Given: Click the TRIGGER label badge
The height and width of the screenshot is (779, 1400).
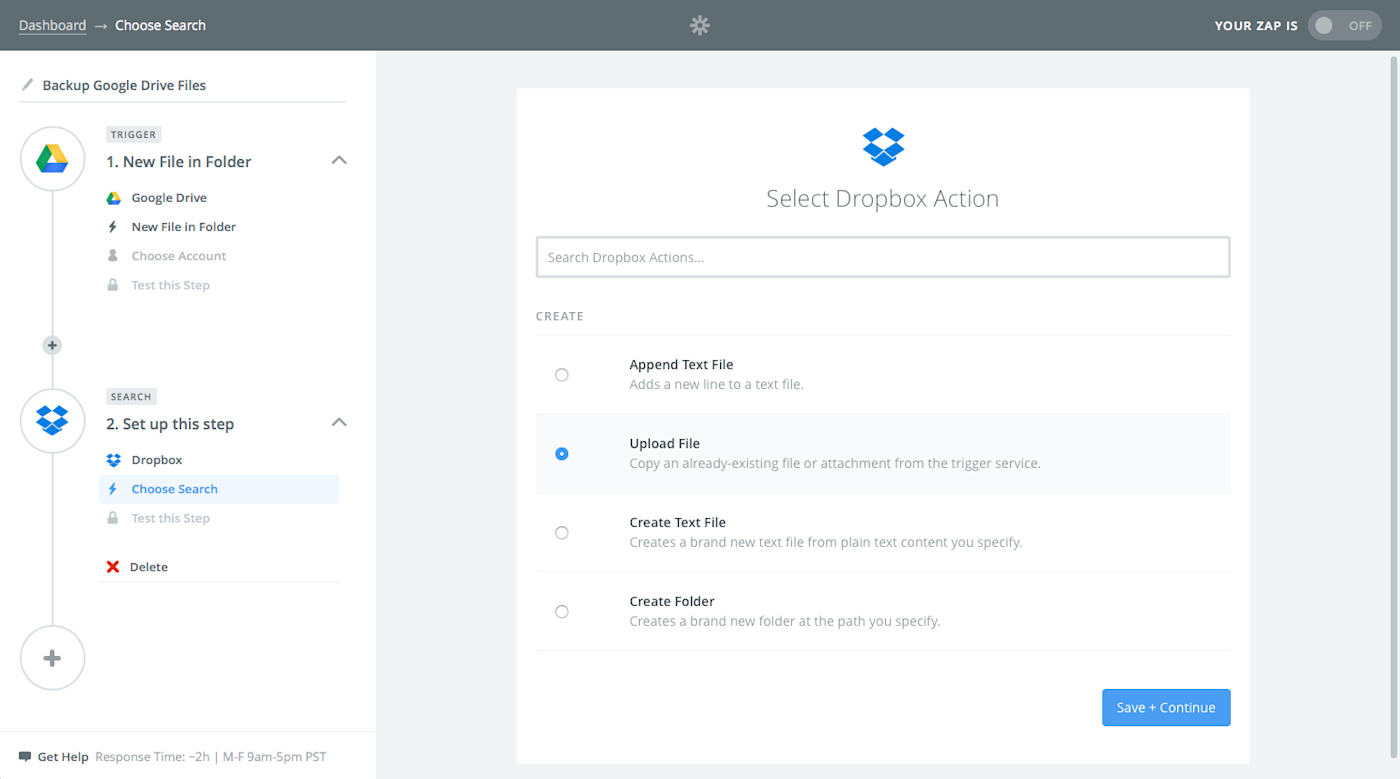Looking at the screenshot, I should [x=133, y=134].
